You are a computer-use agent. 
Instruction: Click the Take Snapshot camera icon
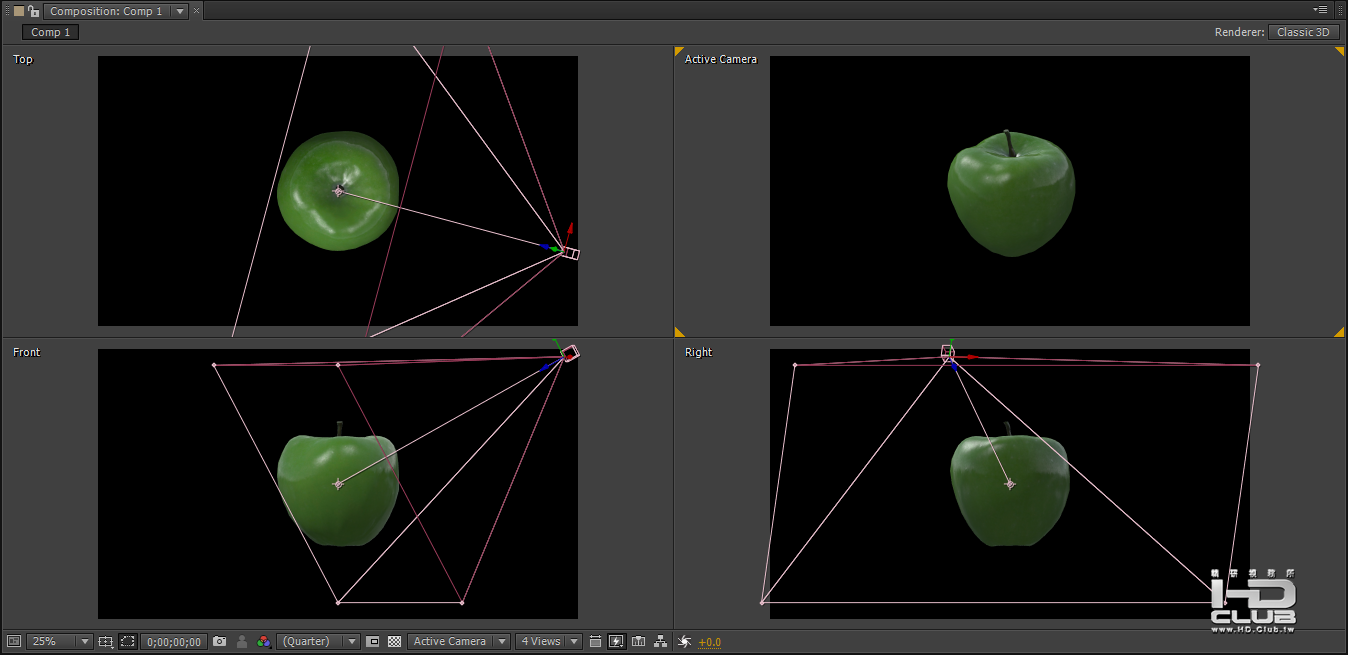coord(219,641)
